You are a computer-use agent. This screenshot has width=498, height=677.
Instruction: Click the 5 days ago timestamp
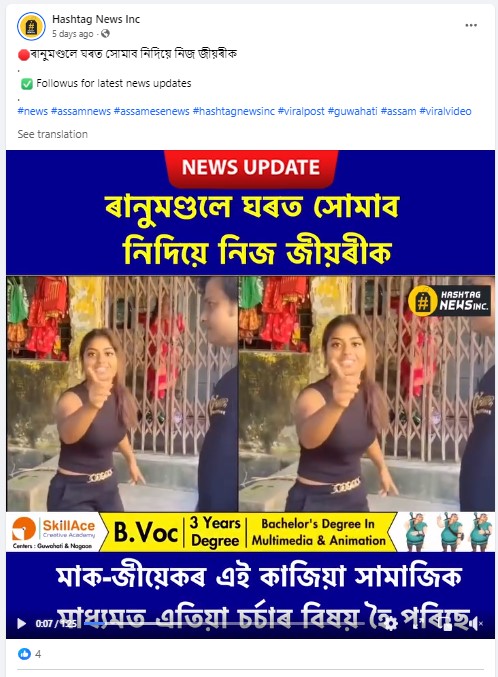point(73,34)
